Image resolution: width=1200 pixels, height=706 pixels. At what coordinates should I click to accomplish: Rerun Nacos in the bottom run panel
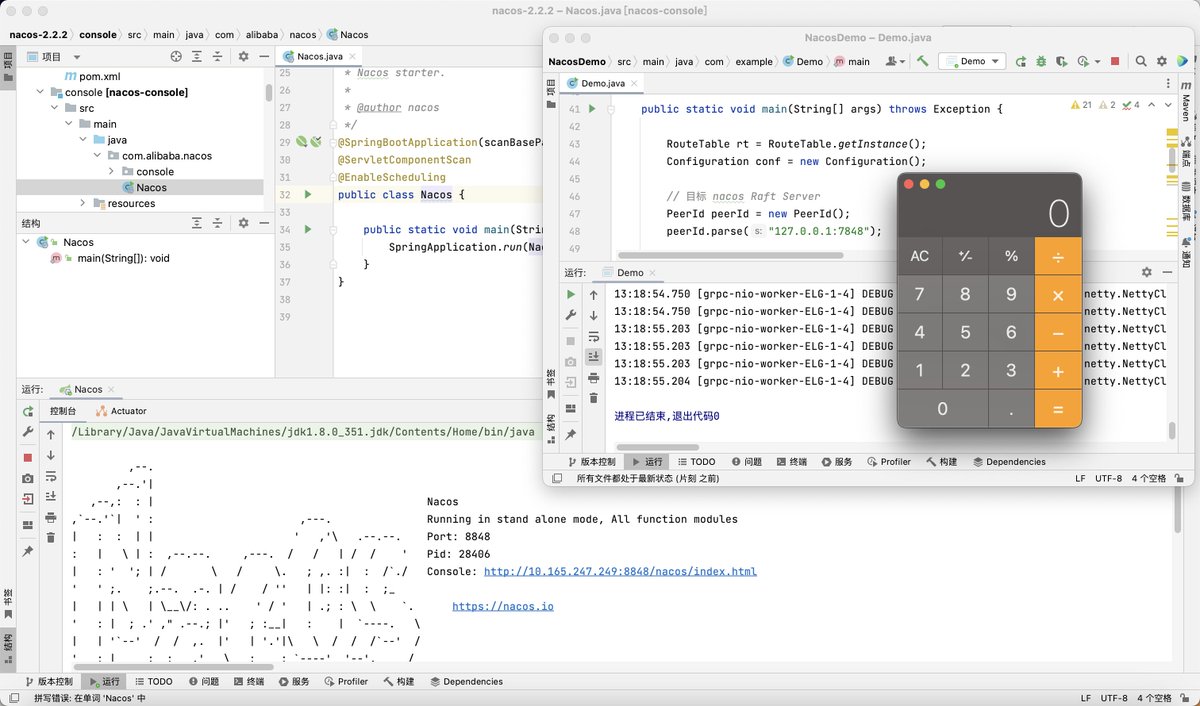pos(28,411)
